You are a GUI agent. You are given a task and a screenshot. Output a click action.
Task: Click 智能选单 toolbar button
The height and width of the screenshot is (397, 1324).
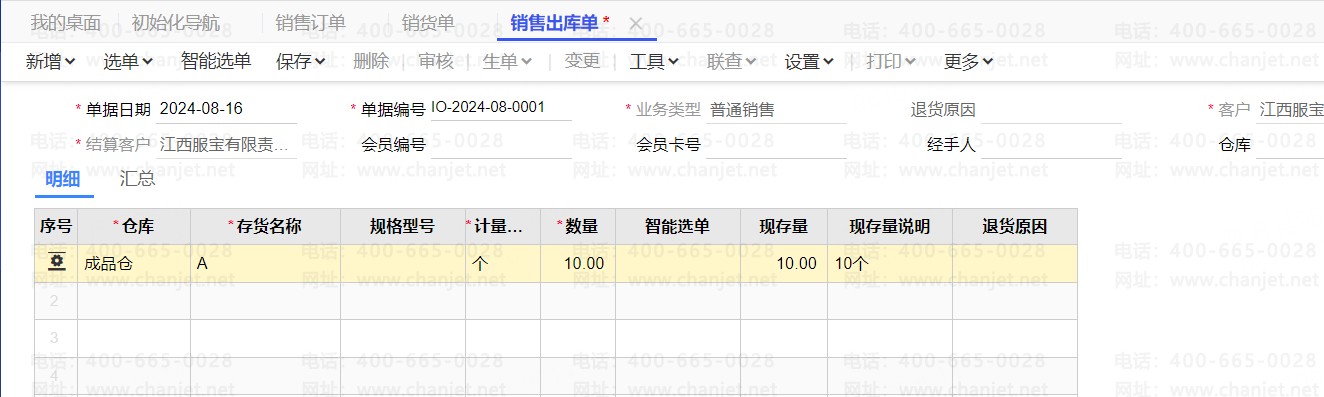216,62
